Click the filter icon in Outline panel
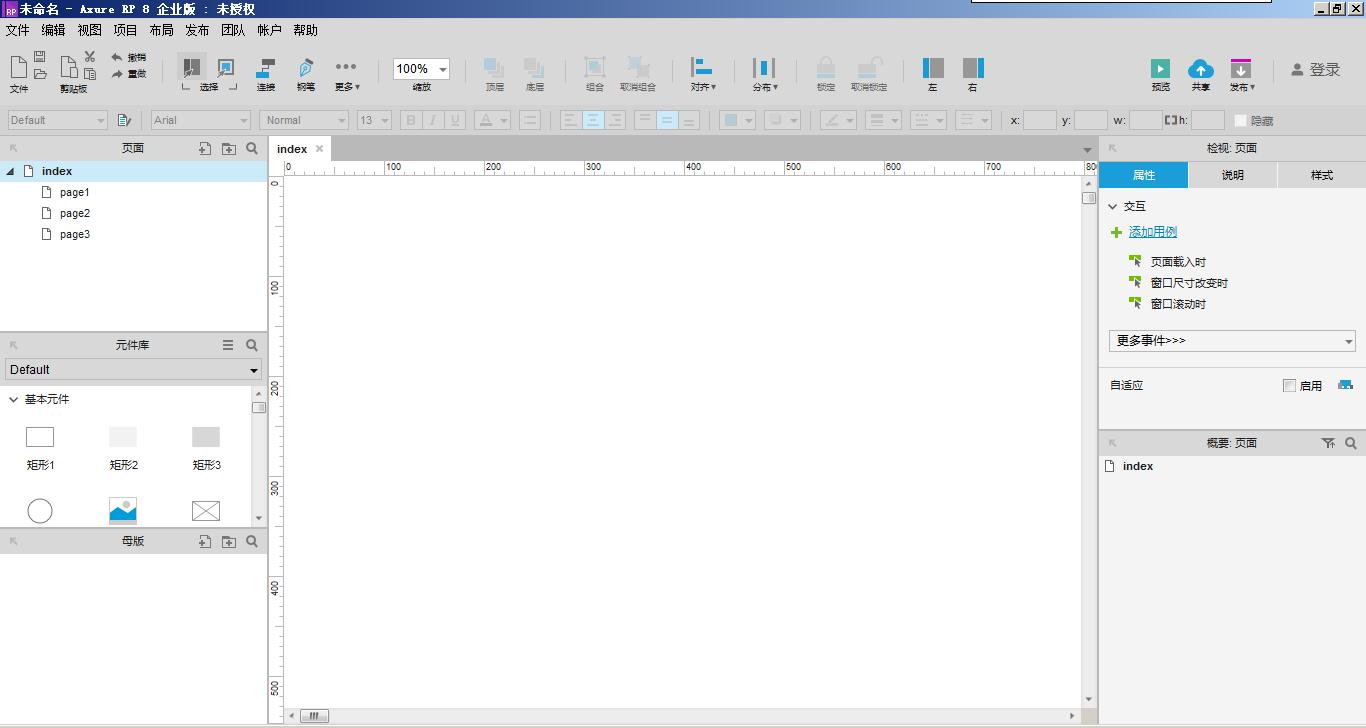Viewport: 1366px width, 728px height. tap(1328, 443)
